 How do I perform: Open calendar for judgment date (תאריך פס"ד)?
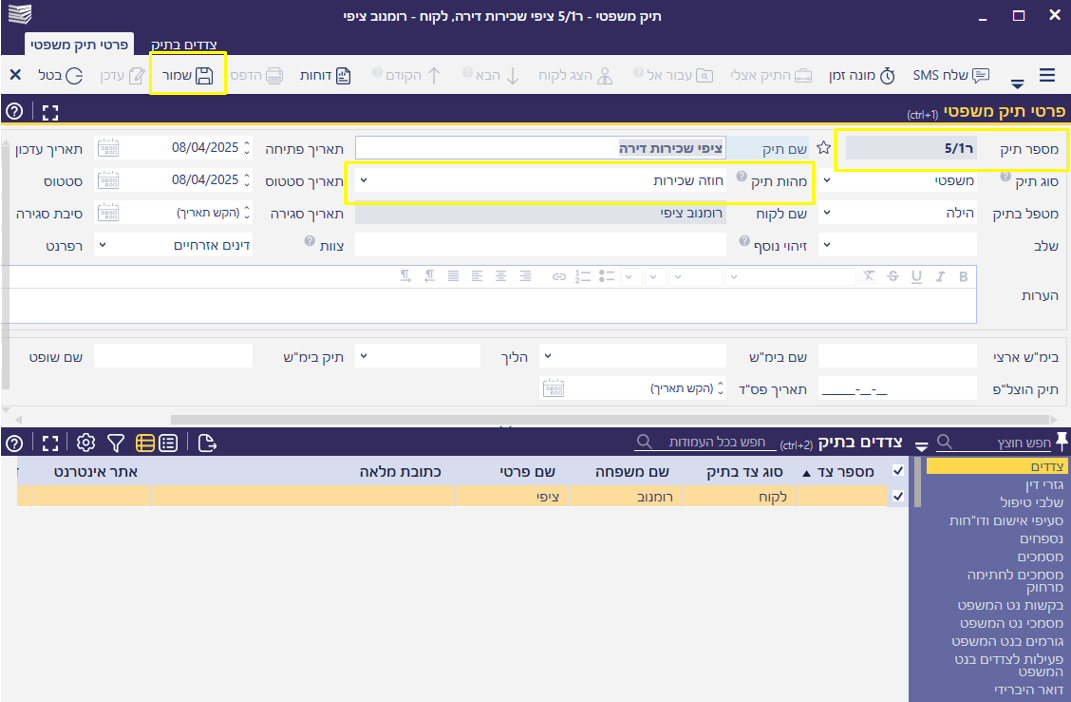(553, 389)
